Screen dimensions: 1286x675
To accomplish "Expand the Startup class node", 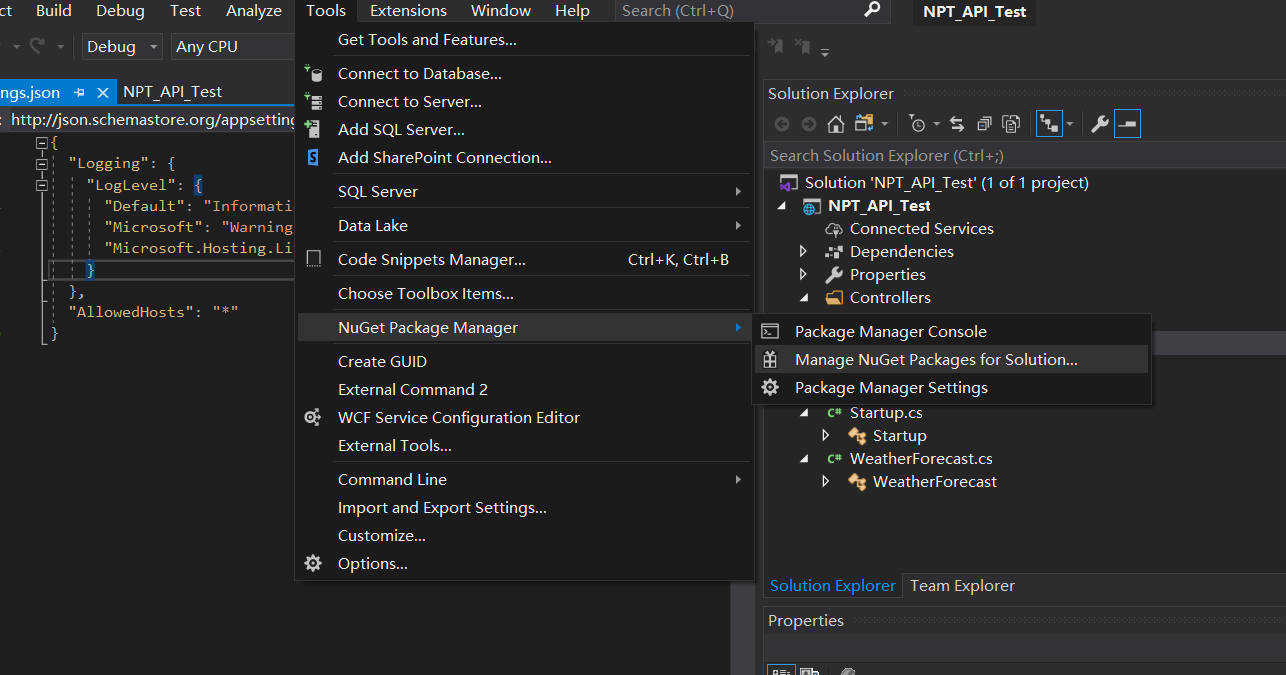I will [825, 435].
